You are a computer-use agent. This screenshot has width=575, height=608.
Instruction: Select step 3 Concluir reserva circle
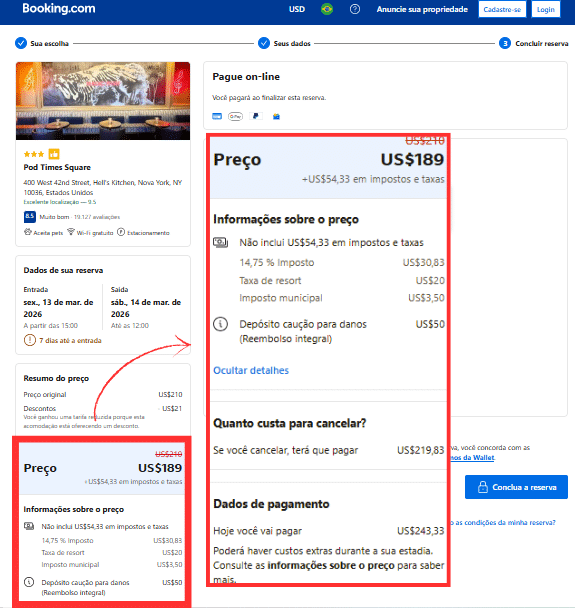click(x=505, y=43)
